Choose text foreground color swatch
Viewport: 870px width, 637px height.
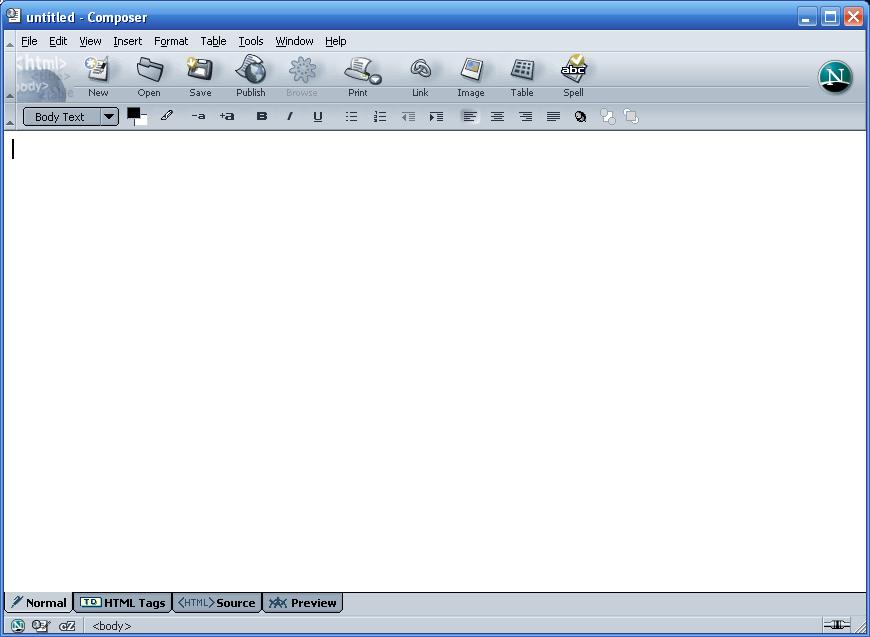coord(133,113)
